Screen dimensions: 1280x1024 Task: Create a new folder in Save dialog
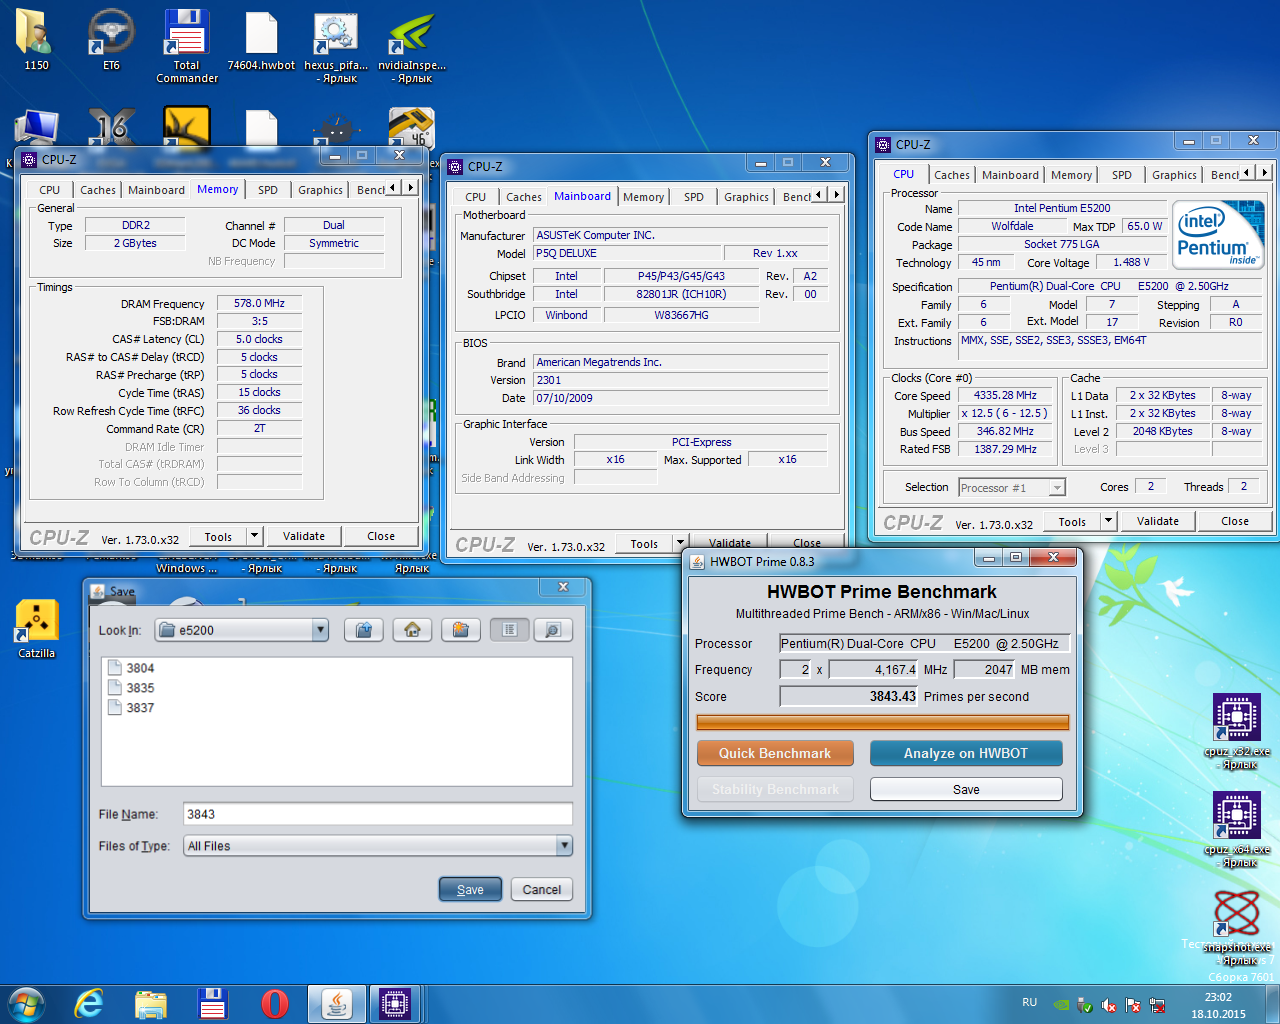pyautogui.click(x=460, y=630)
